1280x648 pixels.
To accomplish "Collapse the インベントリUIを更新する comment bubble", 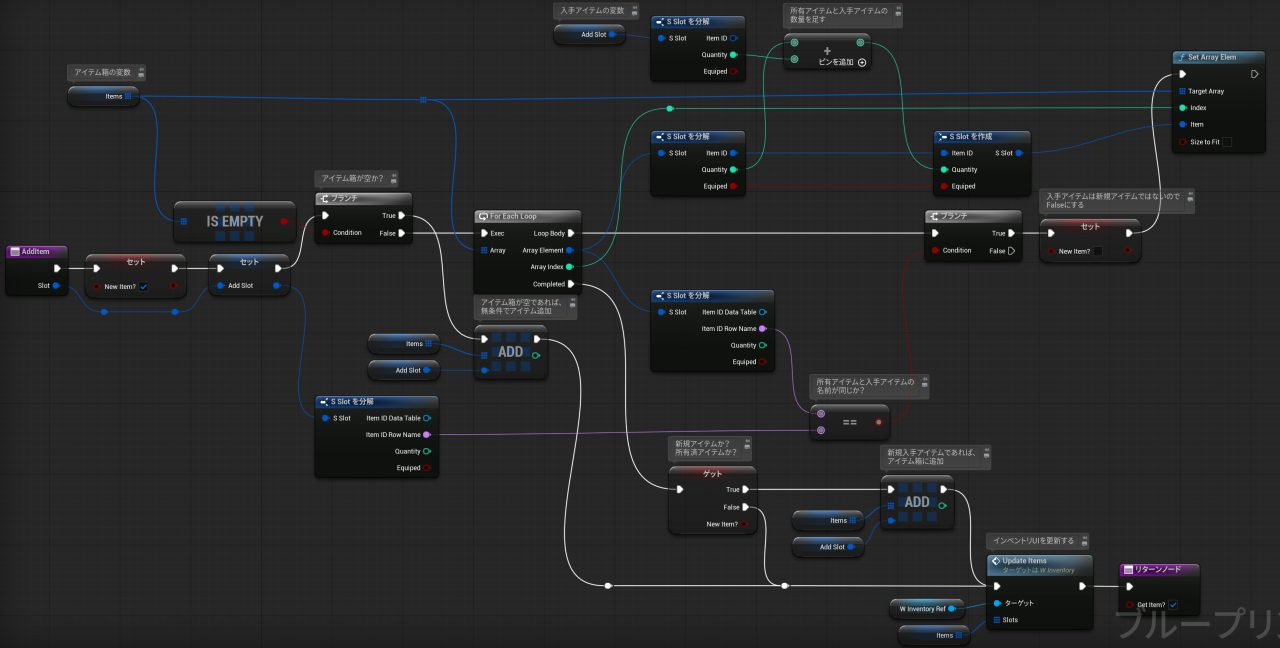I will tap(1084, 541).
